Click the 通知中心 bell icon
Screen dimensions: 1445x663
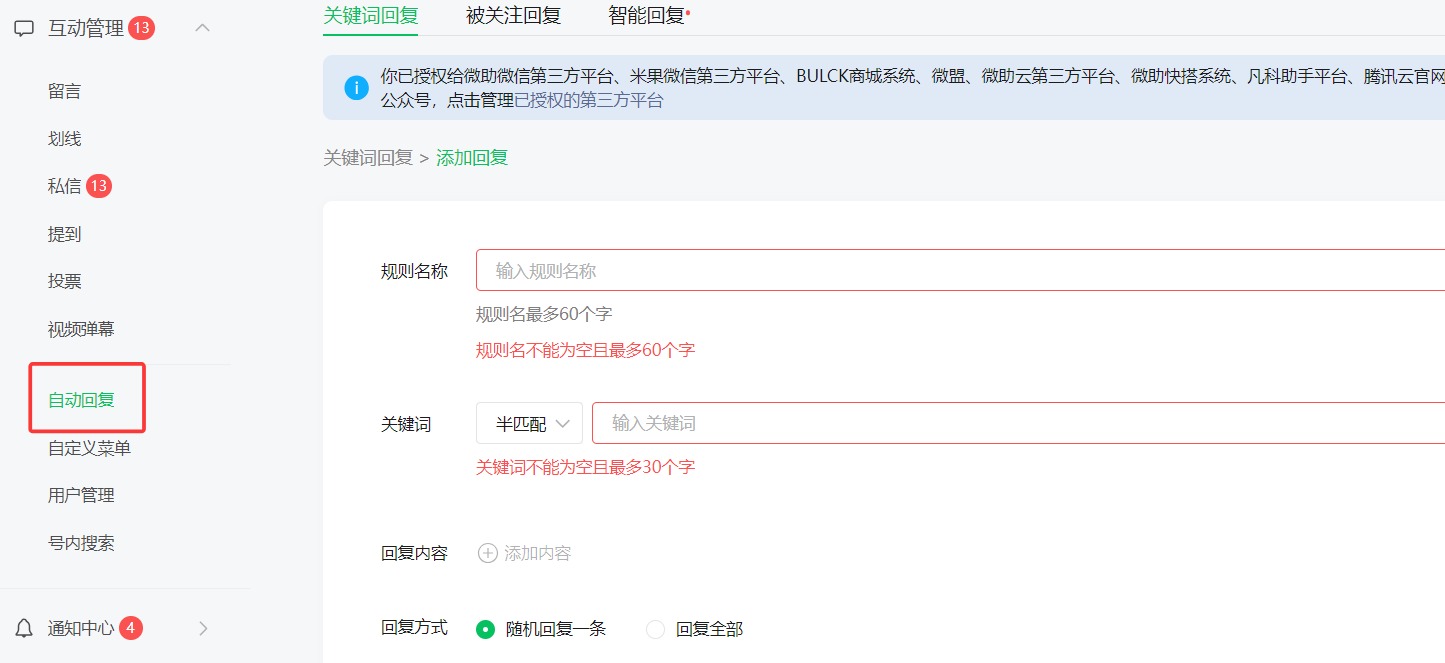click(x=23, y=628)
